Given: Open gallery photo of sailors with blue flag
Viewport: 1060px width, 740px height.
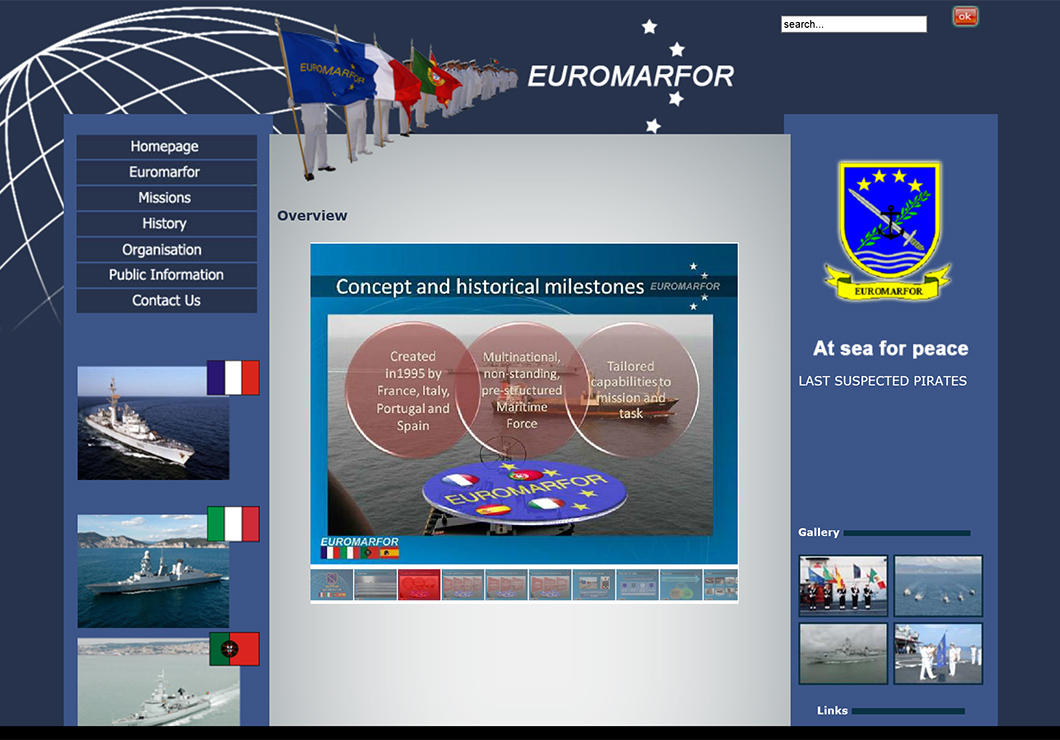Looking at the screenshot, I should [938, 653].
